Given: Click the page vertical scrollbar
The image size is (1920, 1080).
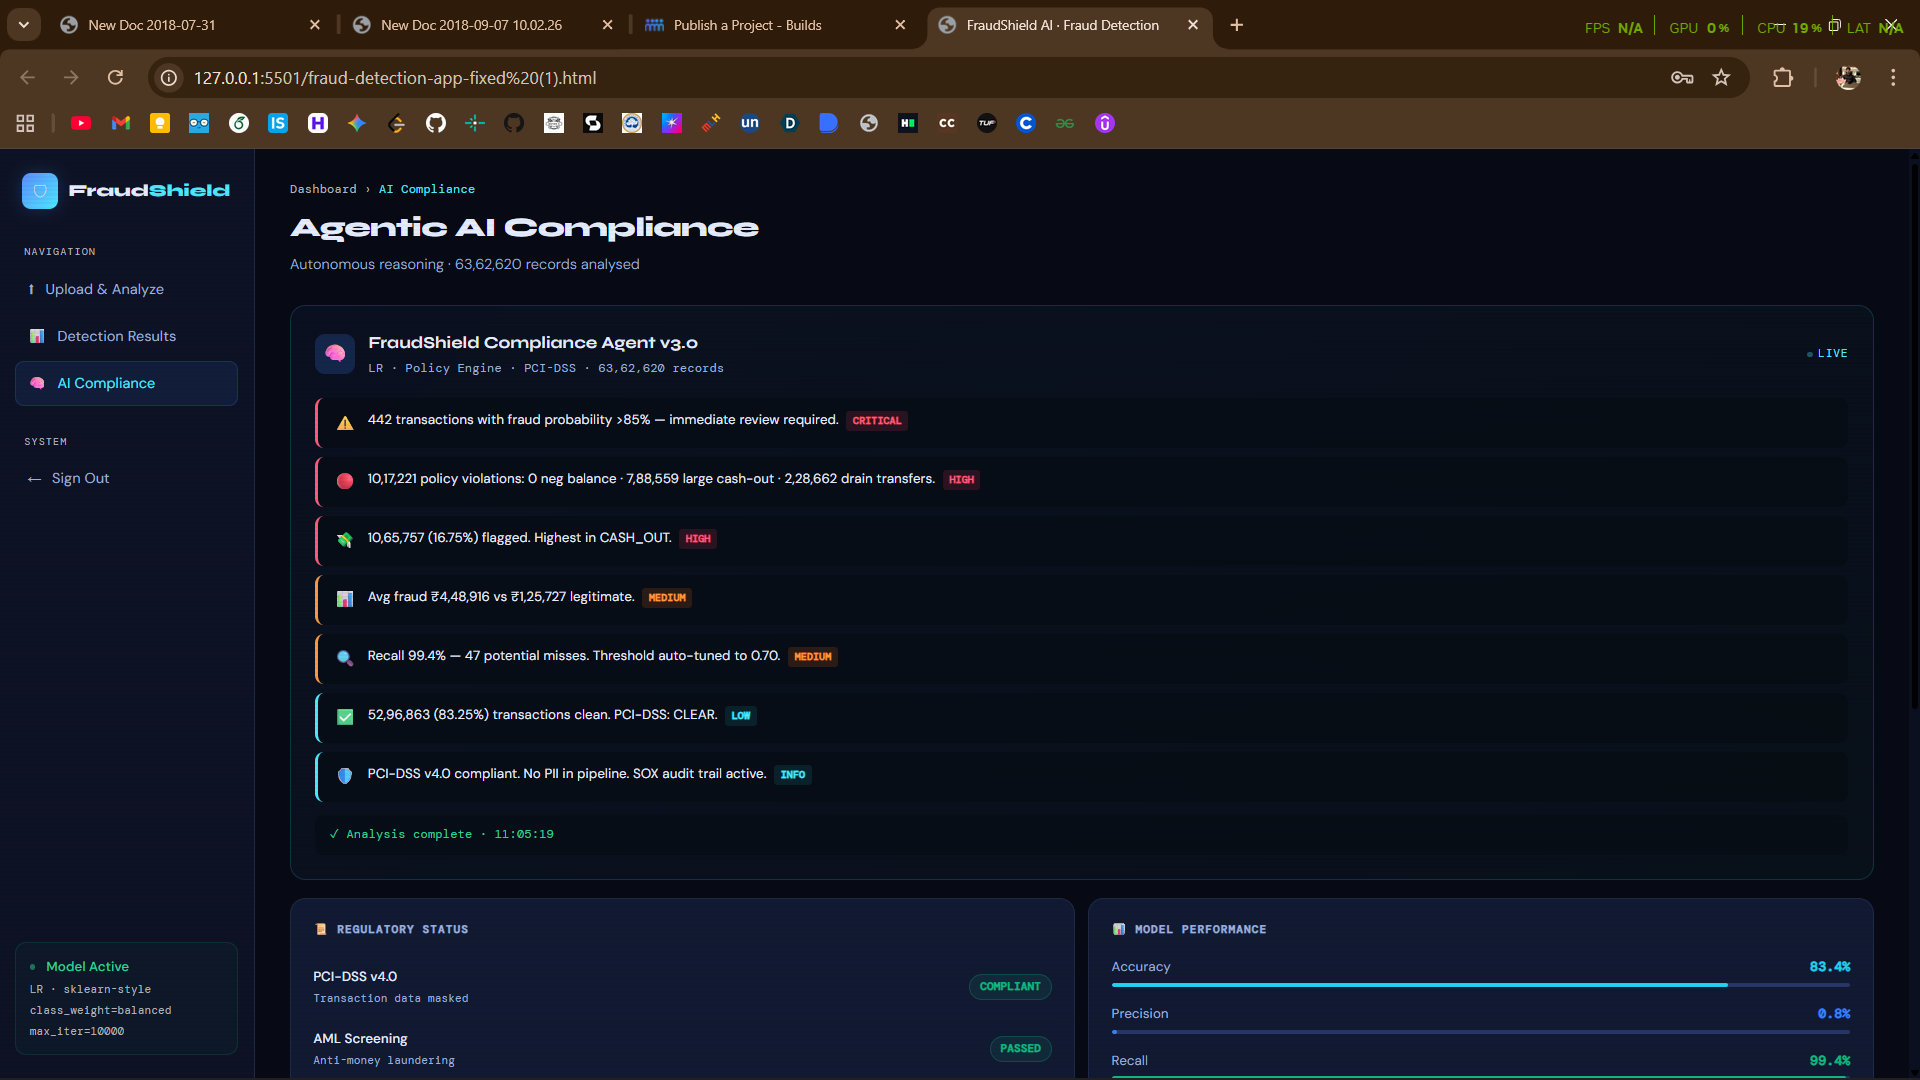Looking at the screenshot, I should pos(1914,435).
